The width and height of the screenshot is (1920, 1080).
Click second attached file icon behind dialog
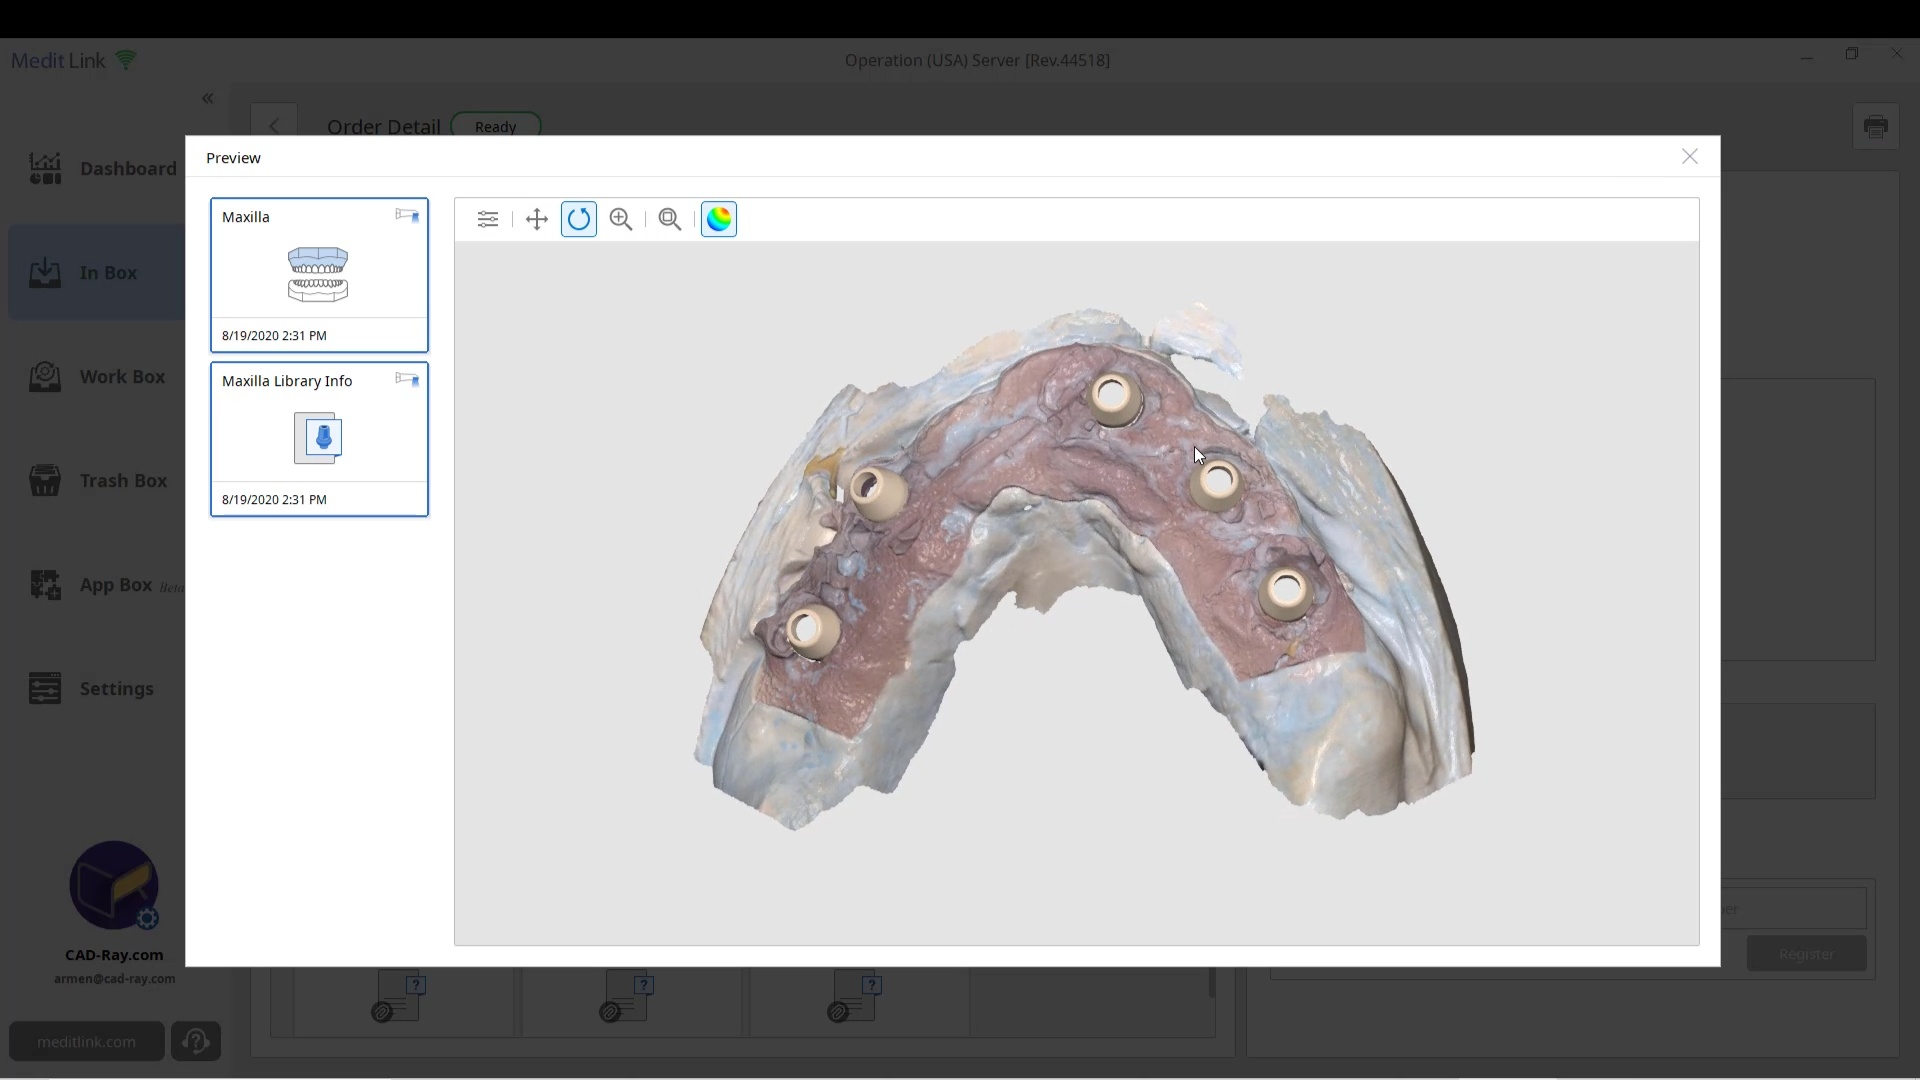click(628, 998)
